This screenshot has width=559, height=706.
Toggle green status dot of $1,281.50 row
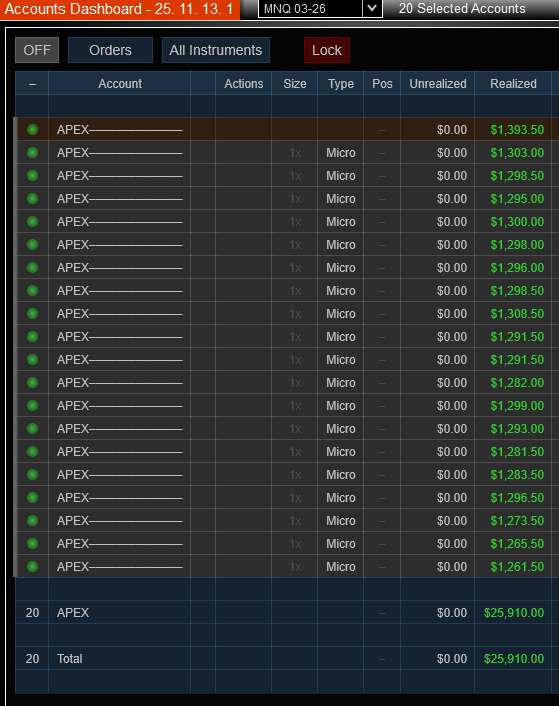32,452
